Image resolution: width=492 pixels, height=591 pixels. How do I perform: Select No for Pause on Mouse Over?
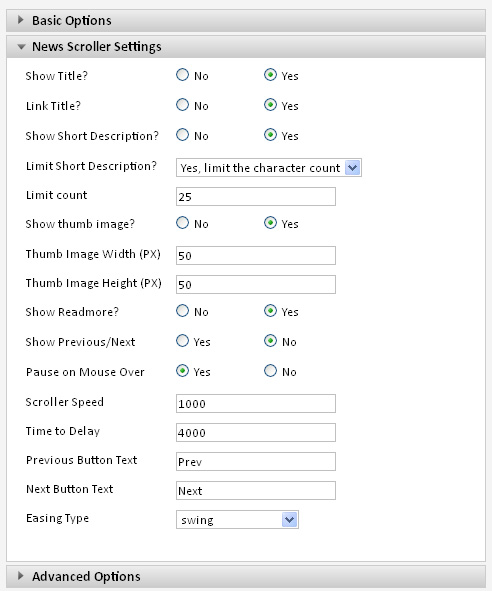(x=270, y=371)
